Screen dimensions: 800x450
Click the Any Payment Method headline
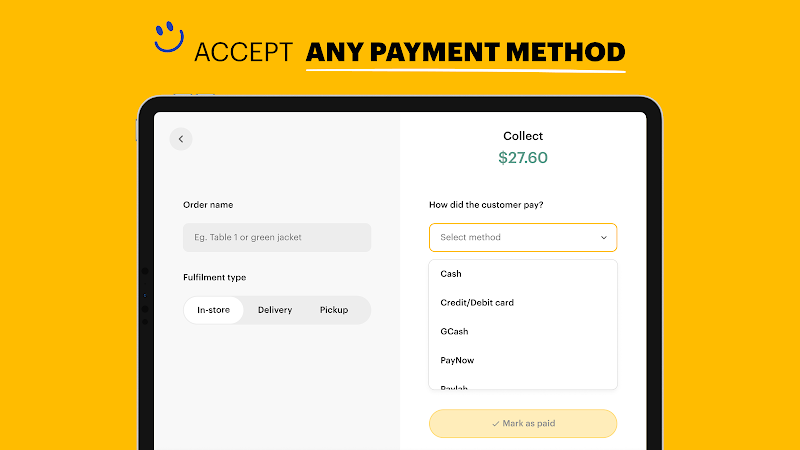click(x=465, y=52)
